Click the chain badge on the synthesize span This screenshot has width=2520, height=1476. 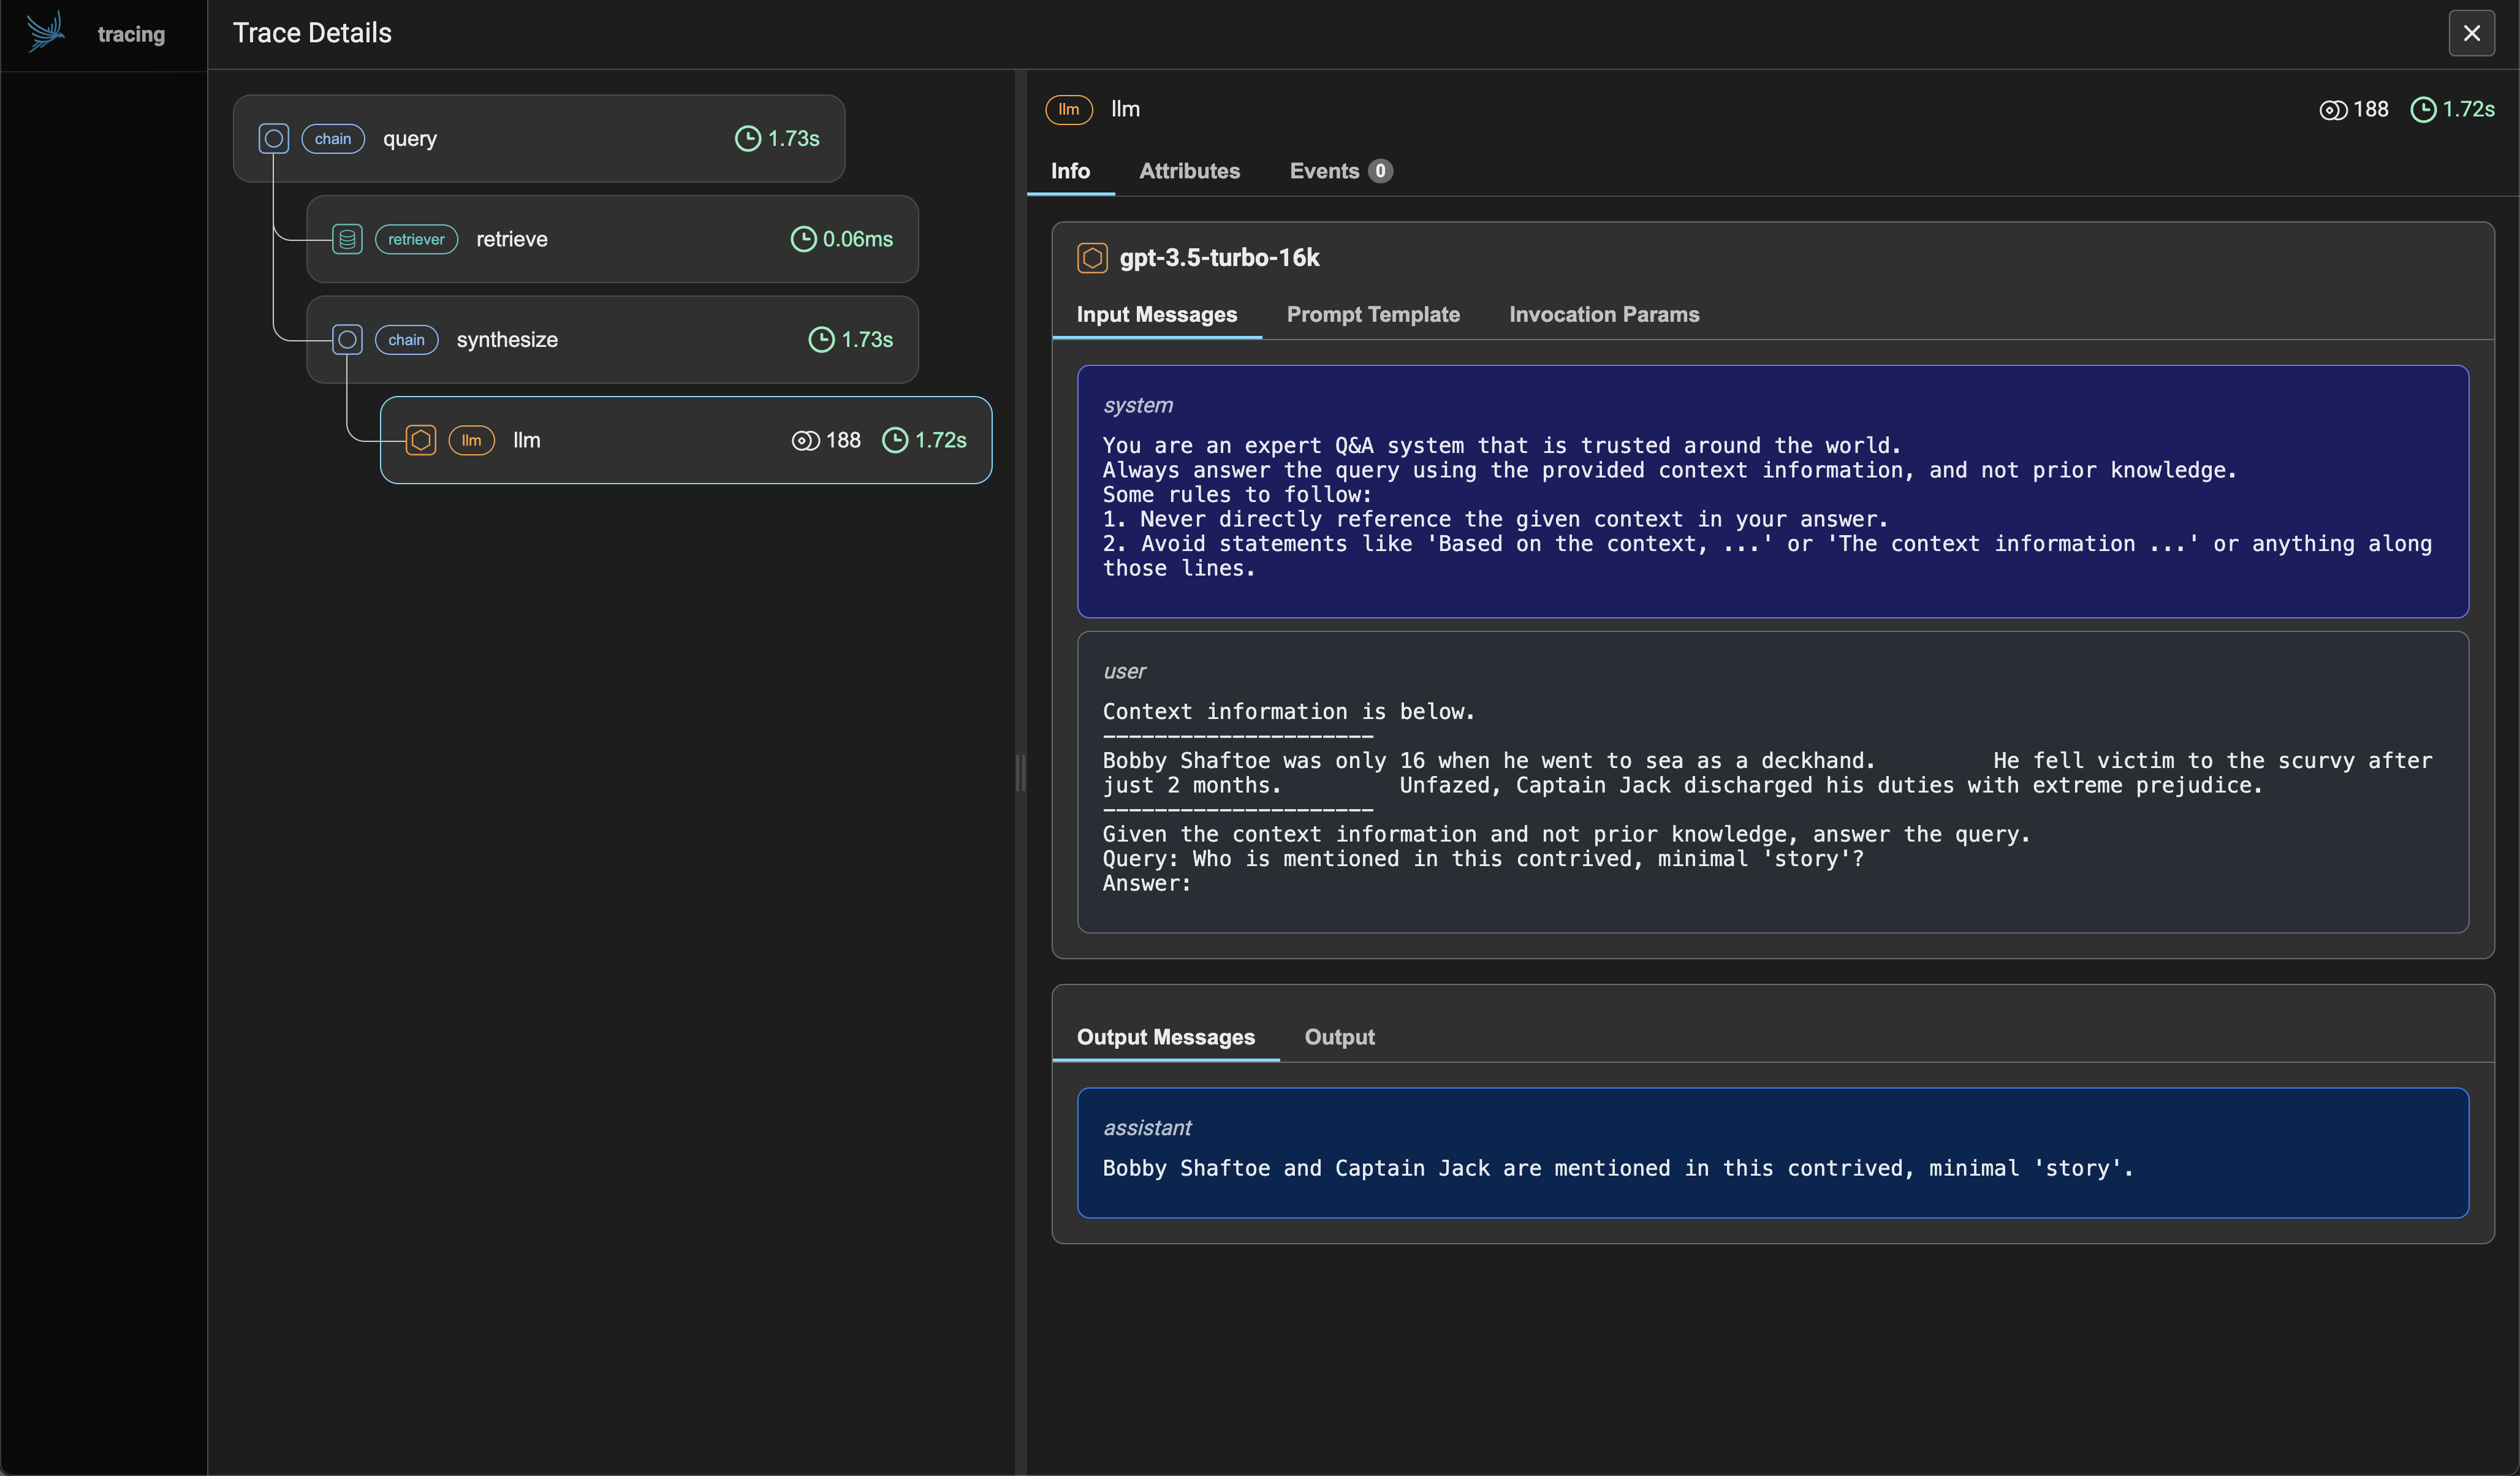coord(406,340)
